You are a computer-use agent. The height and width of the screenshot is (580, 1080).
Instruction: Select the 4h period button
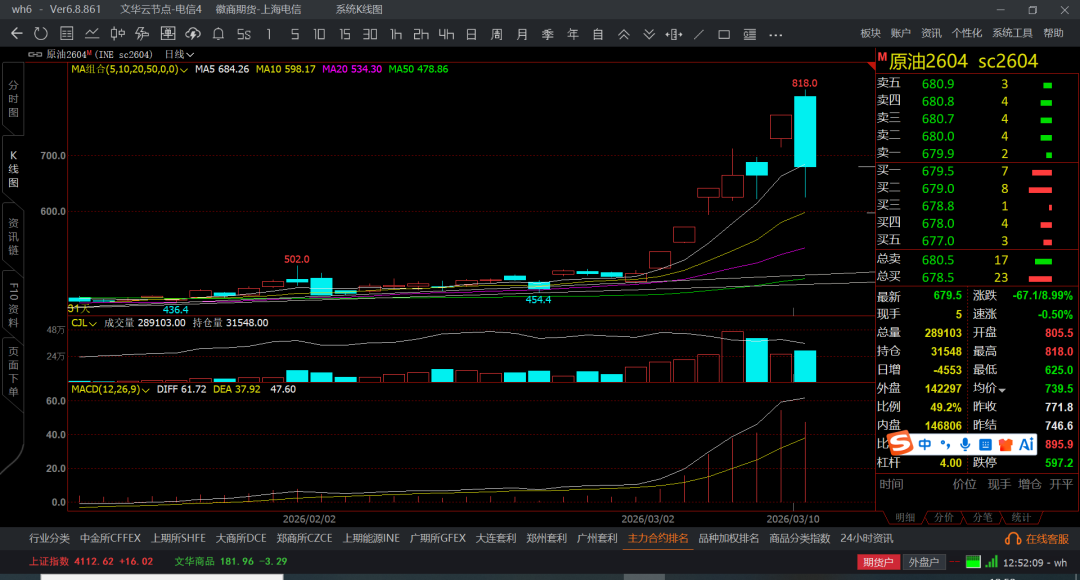(x=446, y=34)
